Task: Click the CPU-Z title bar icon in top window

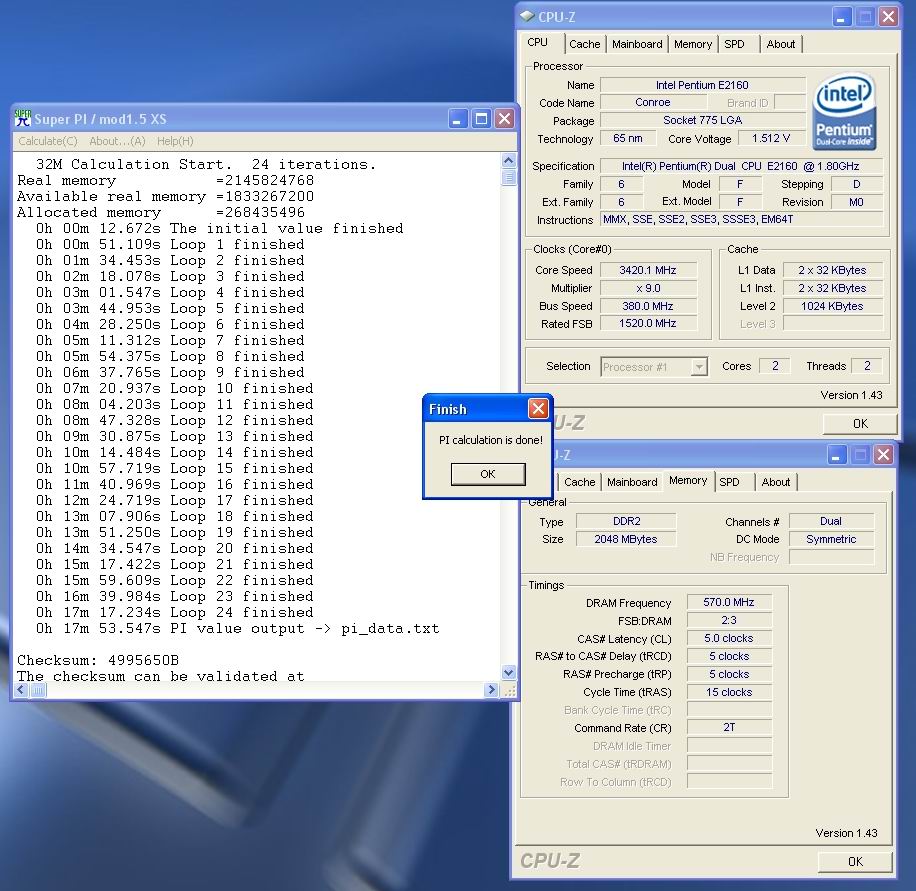Action: coord(527,16)
